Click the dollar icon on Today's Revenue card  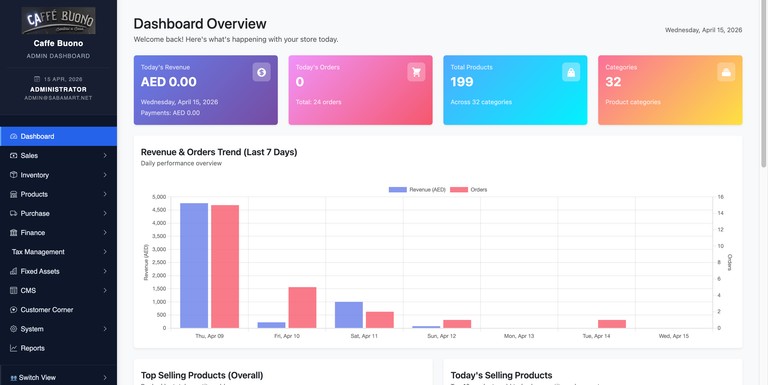(x=262, y=72)
